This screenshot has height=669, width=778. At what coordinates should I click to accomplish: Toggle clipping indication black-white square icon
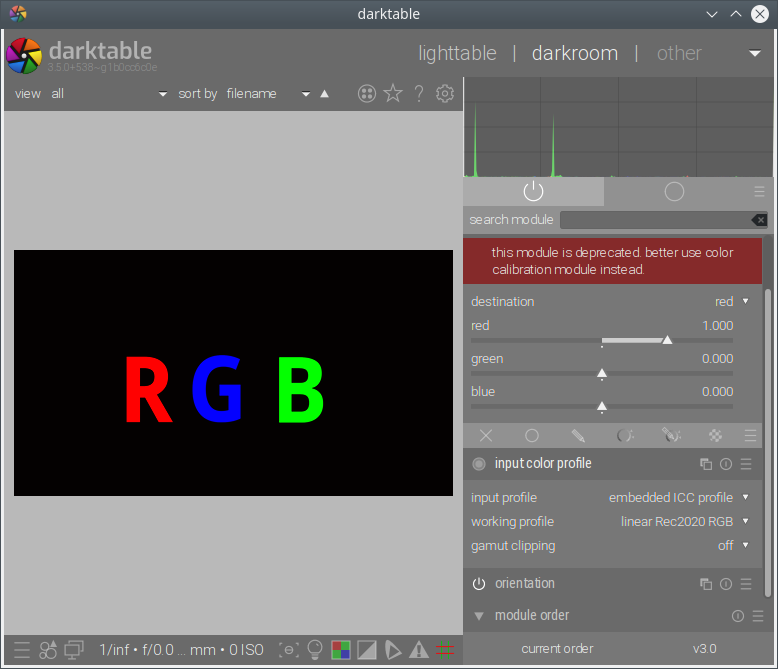tap(367, 650)
